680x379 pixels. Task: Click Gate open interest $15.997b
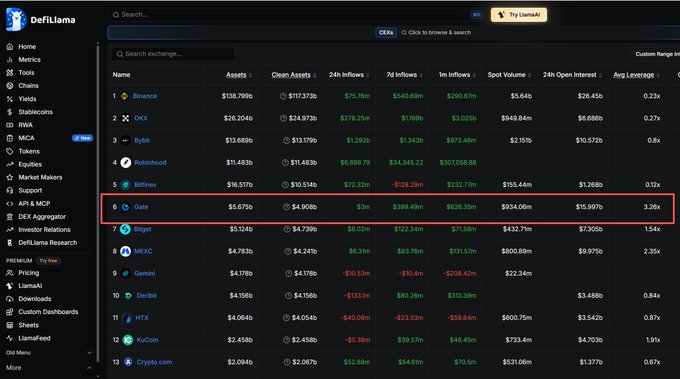[x=589, y=207]
